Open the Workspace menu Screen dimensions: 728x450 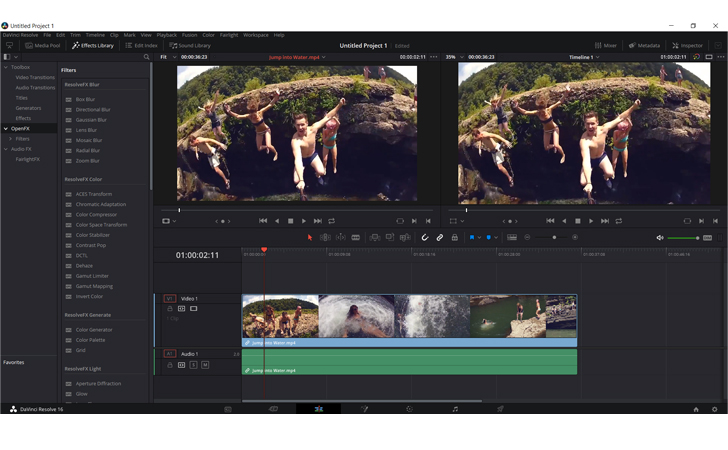pos(255,35)
